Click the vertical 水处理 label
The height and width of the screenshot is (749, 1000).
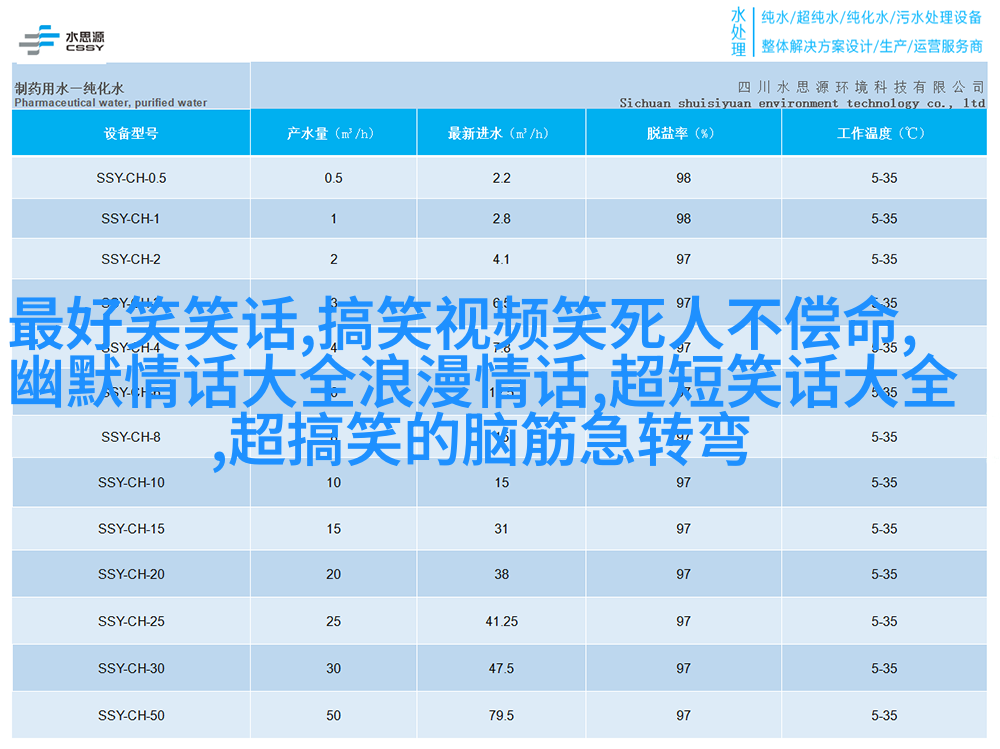[738, 32]
